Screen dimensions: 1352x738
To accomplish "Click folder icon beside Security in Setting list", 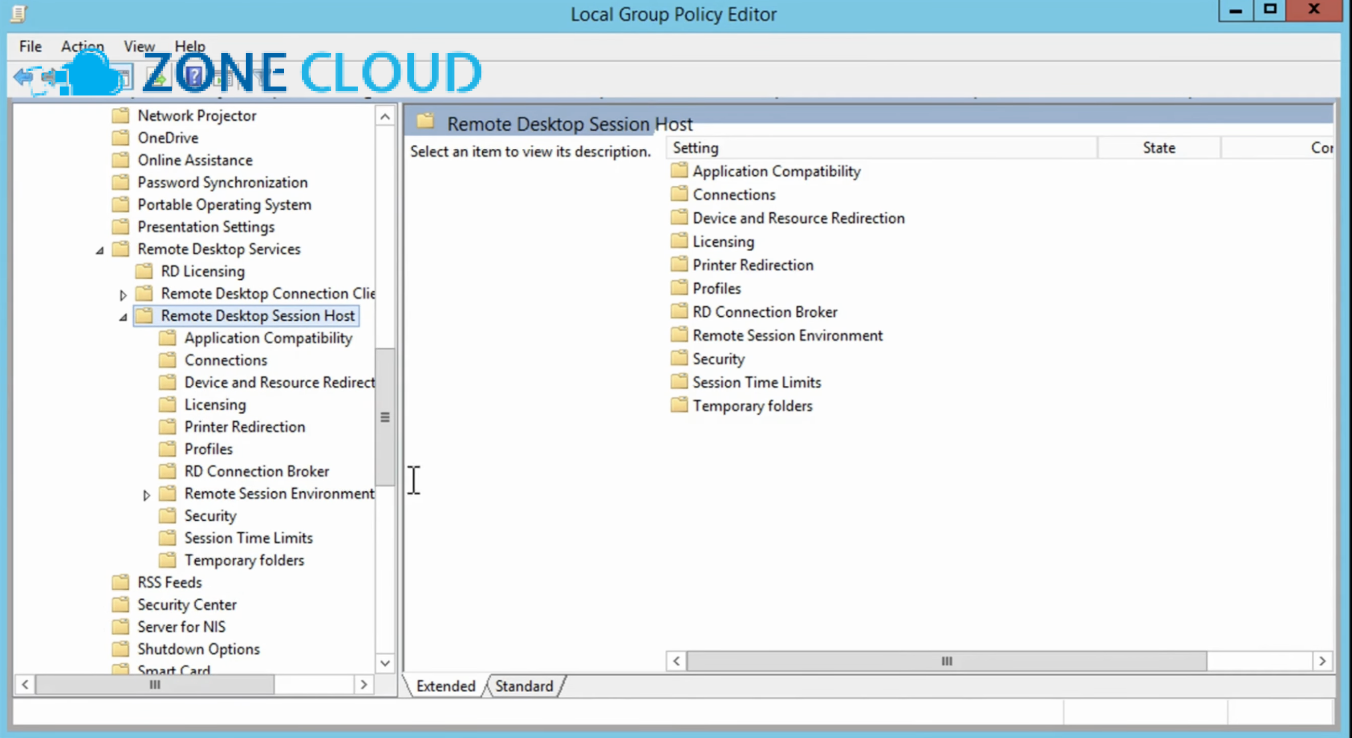I will pyautogui.click(x=679, y=358).
